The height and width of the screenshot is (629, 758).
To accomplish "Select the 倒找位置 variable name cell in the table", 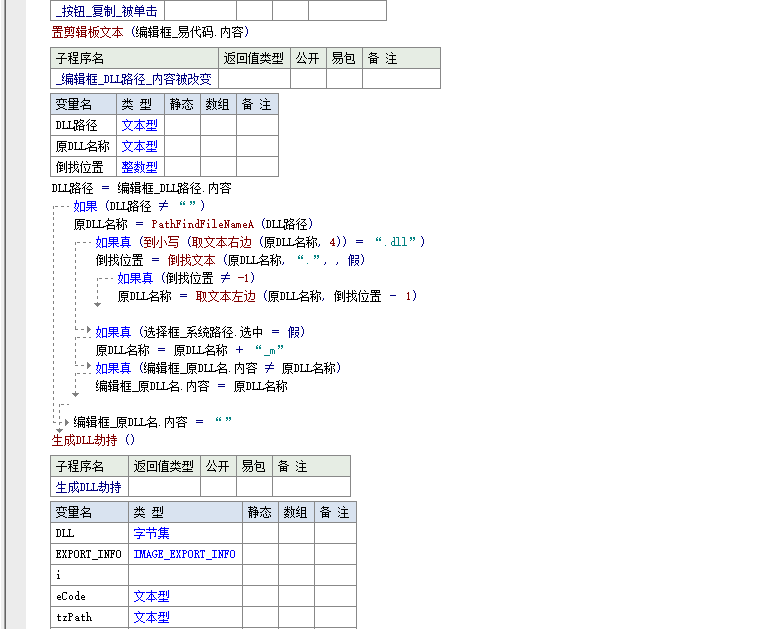I will (x=83, y=167).
